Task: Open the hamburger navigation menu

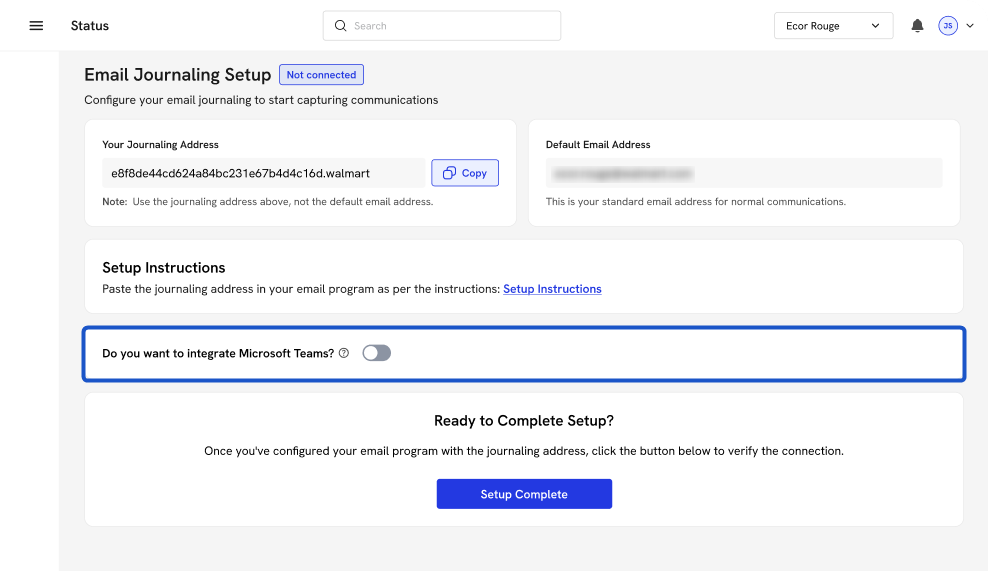Action: 36,26
